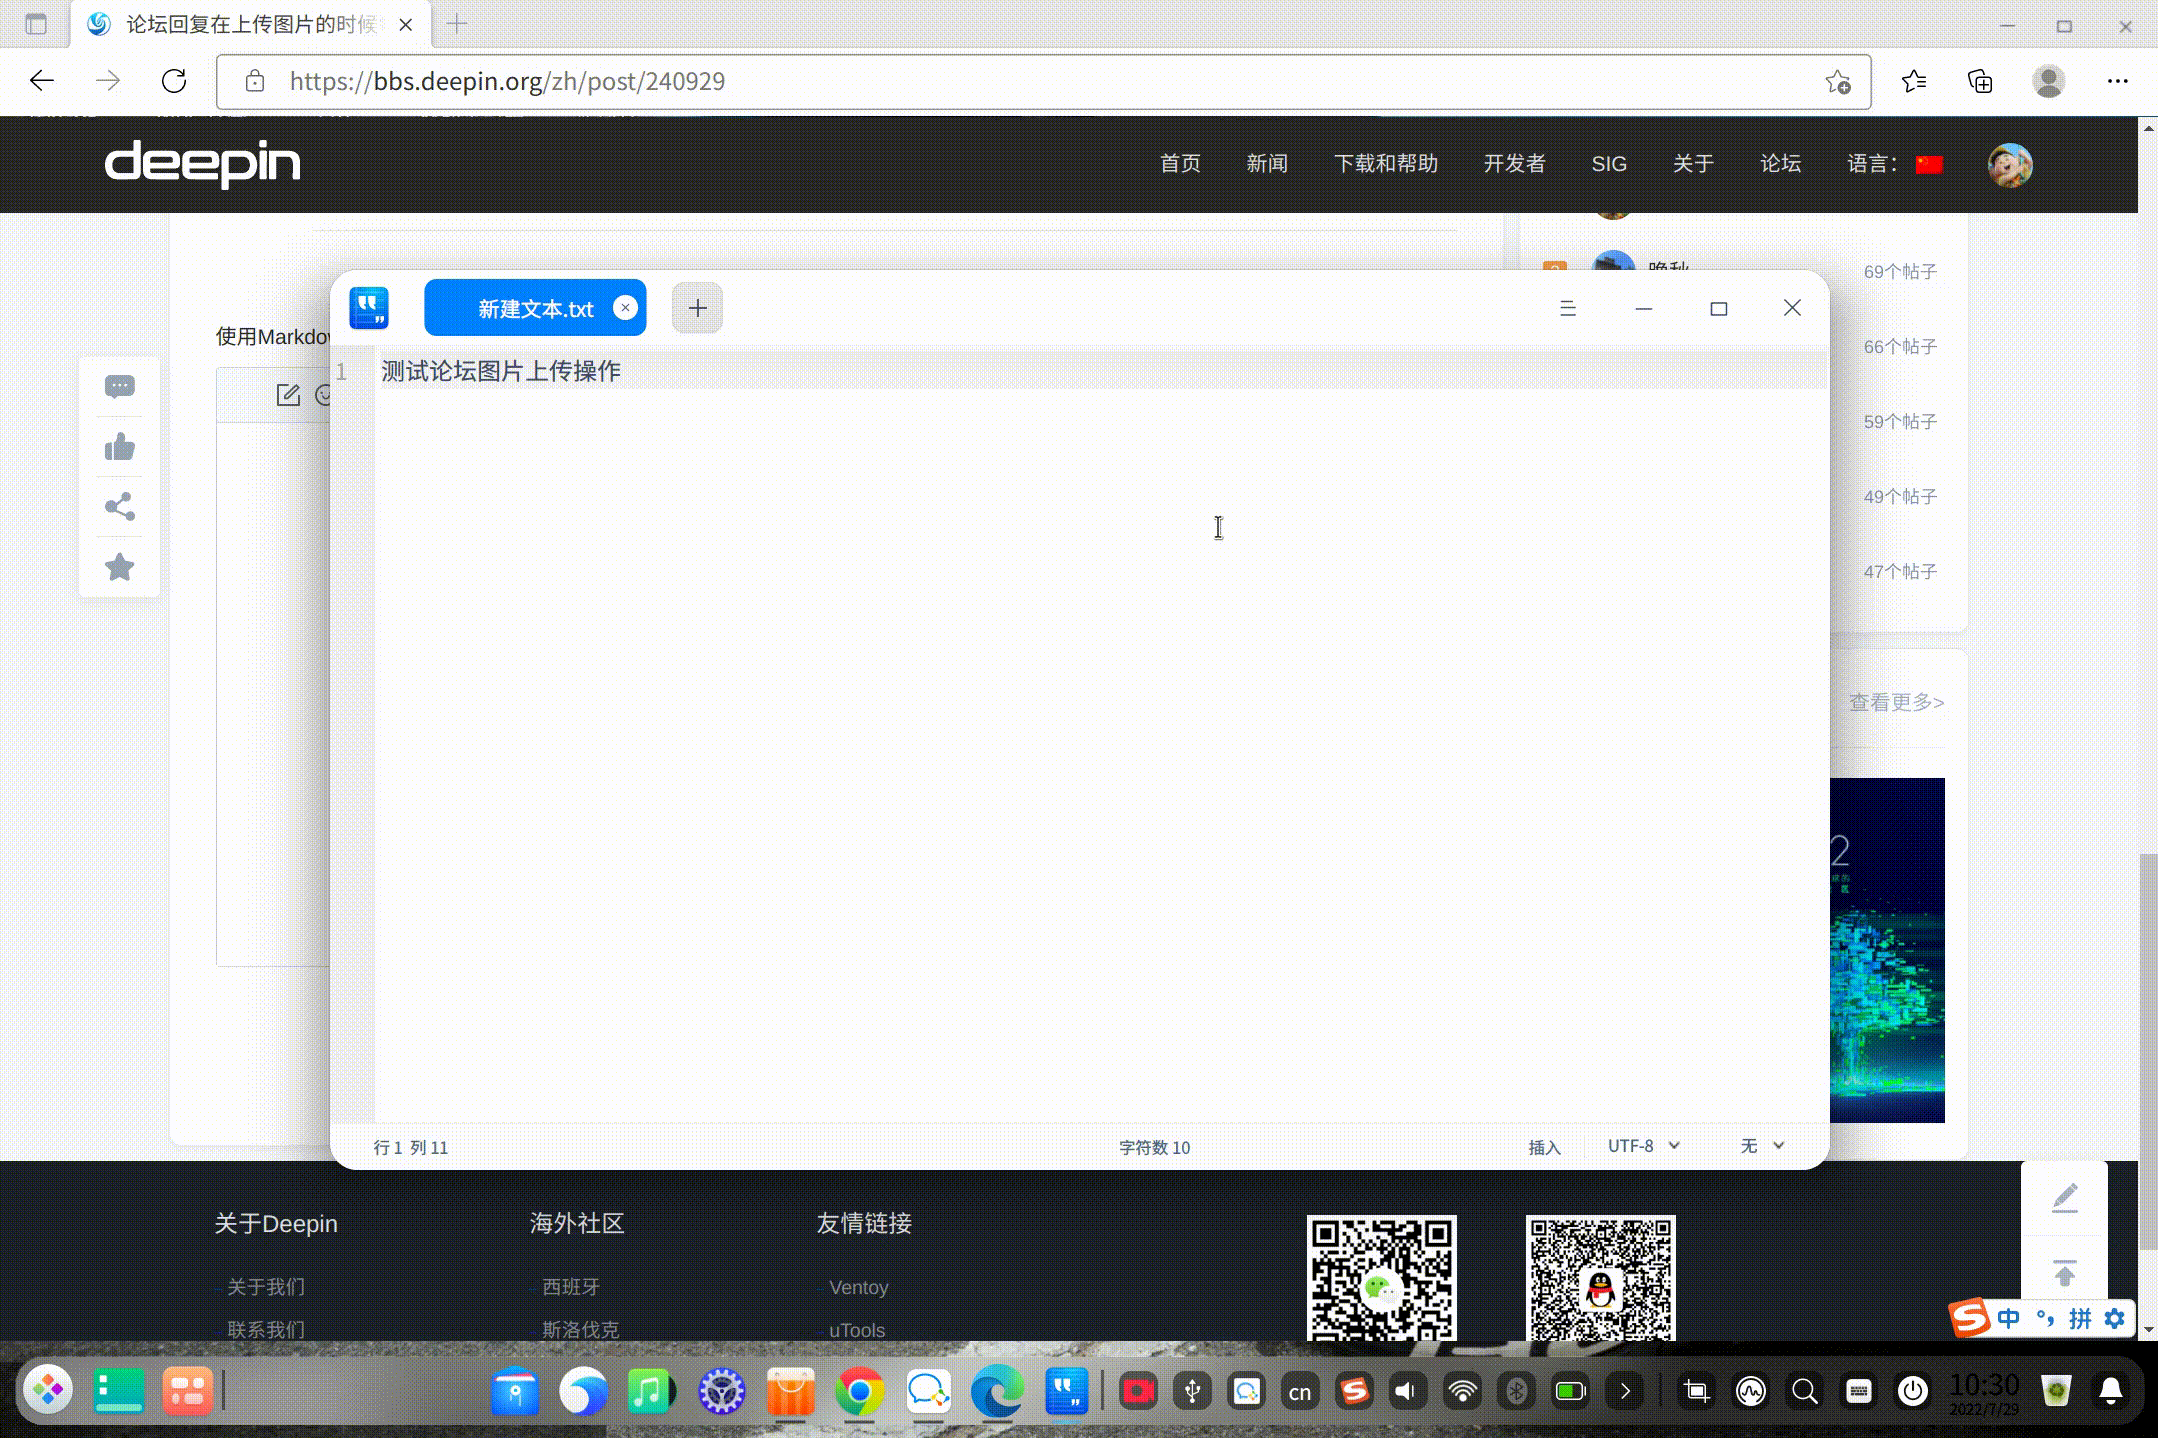This screenshot has height=1438, width=2158.
Task: Click 论坛 in the deepin navigation bar
Action: click(x=1780, y=164)
